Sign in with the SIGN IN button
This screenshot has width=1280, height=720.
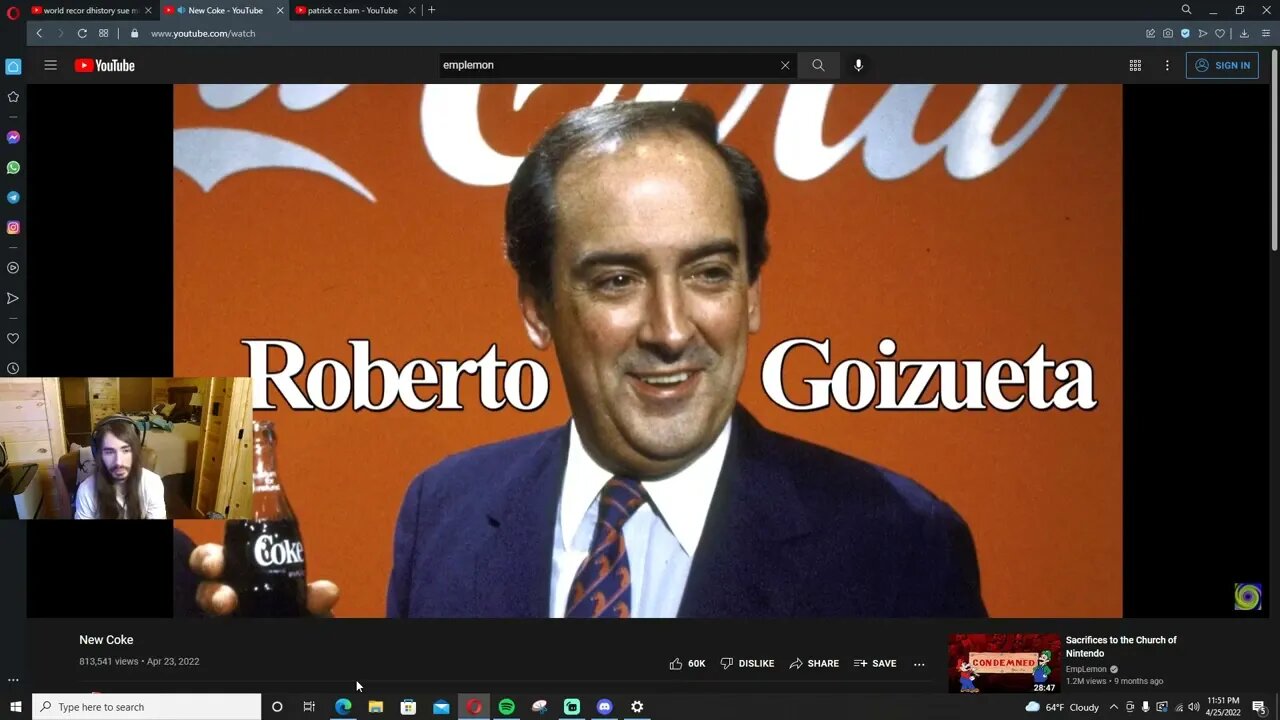coord(1222,65)
